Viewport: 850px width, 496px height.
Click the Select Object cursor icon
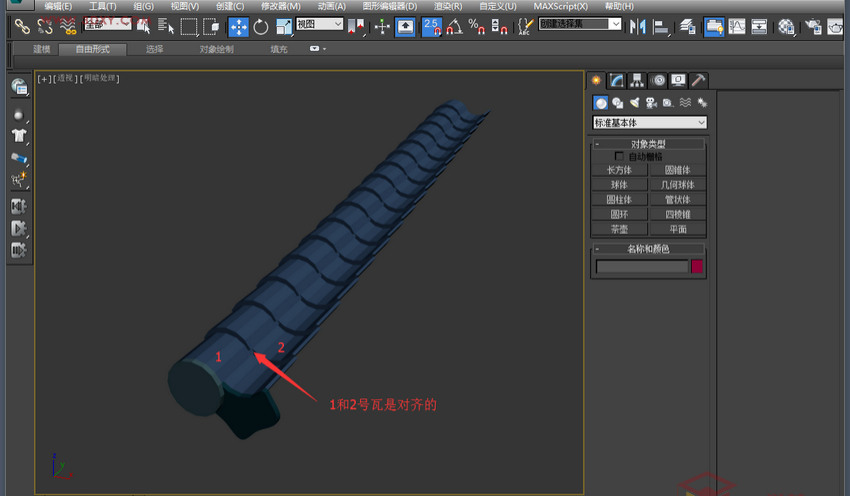click(x=144, y=26)
